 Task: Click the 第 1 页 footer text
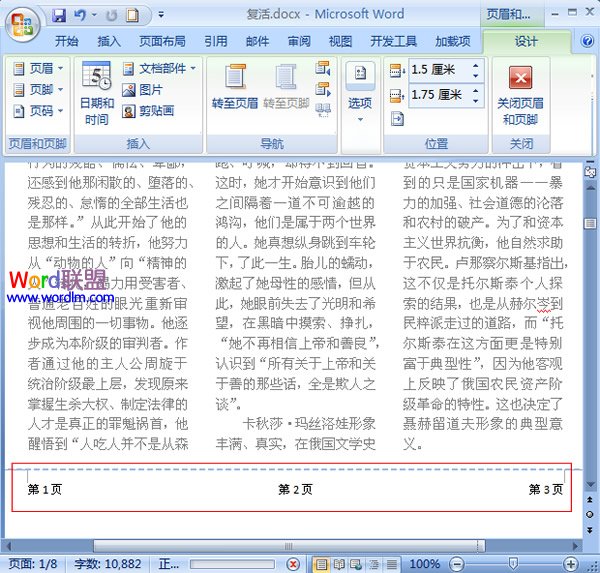pos(45,489)
